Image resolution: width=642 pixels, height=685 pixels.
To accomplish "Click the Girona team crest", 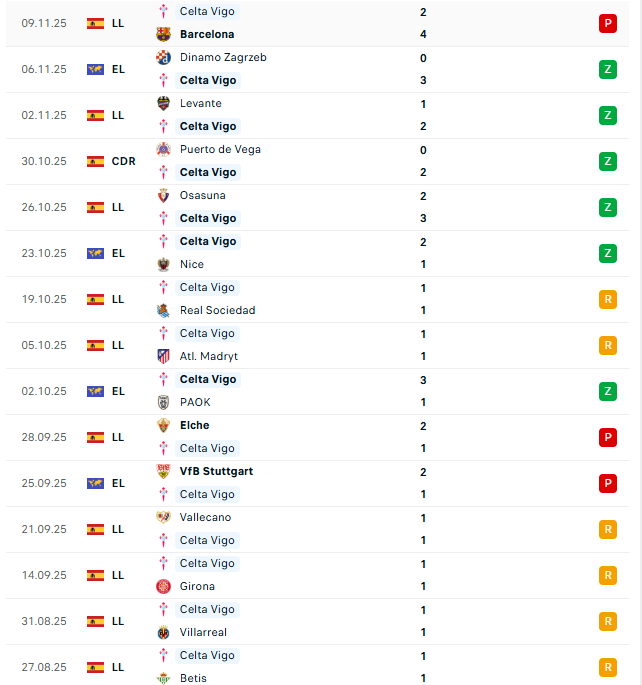I will coord(164,586).
